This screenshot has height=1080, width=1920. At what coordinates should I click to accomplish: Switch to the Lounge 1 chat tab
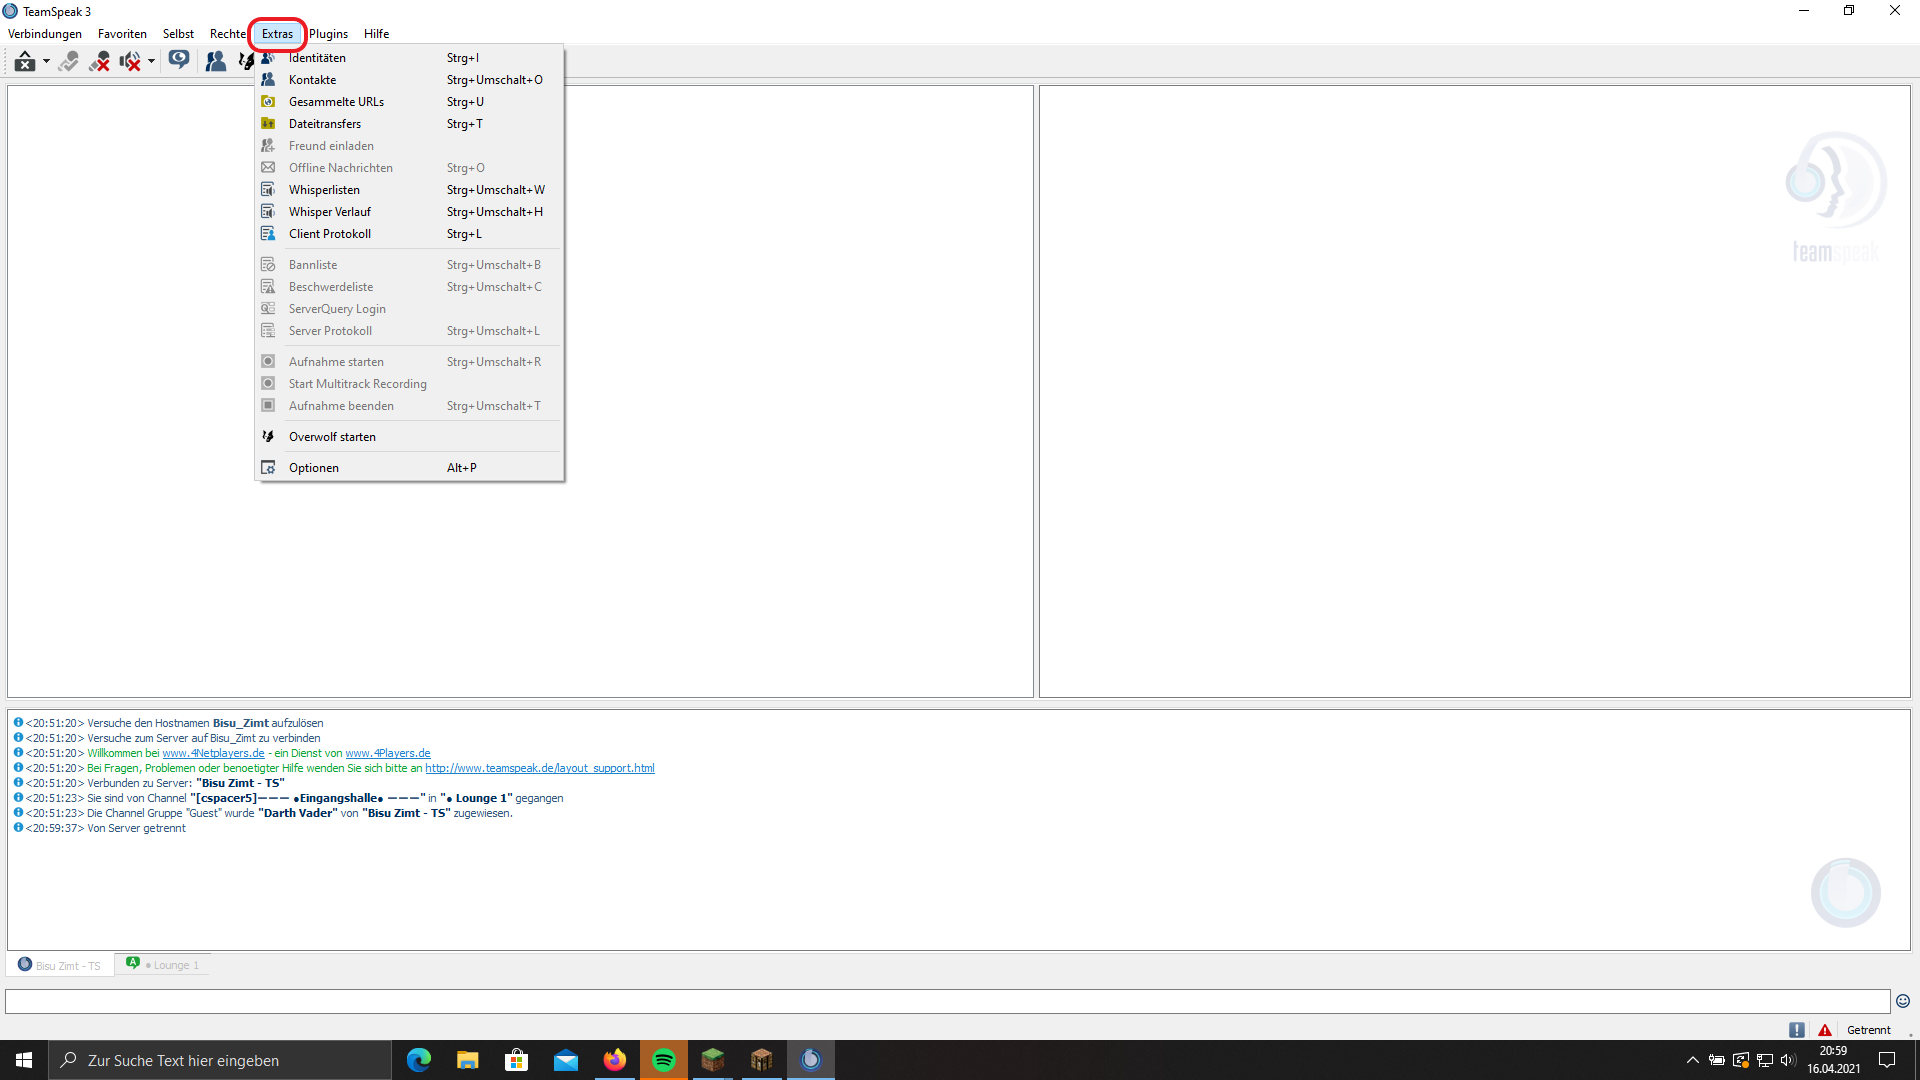click(163, 965)
